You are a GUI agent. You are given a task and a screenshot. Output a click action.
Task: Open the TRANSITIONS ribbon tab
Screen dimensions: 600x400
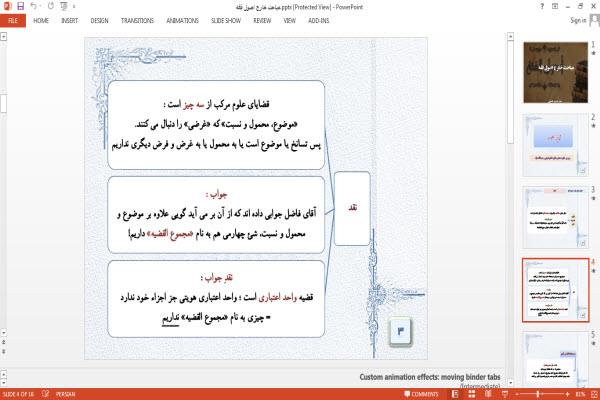(x=137, y=21)
